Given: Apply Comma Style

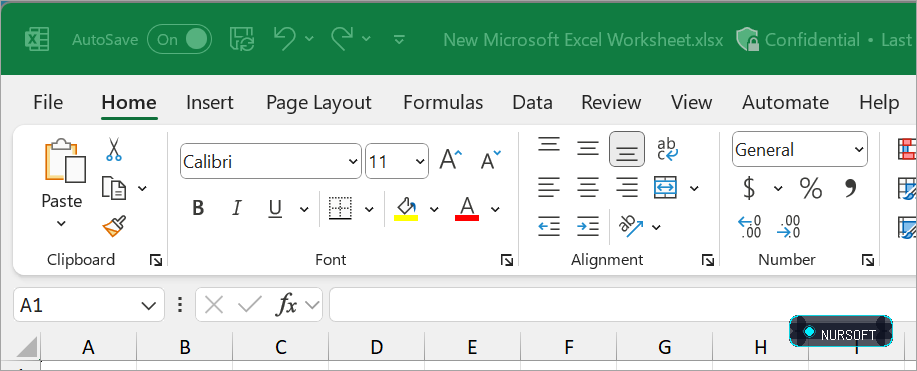Looking at the screenshot, I should (850, 188).
